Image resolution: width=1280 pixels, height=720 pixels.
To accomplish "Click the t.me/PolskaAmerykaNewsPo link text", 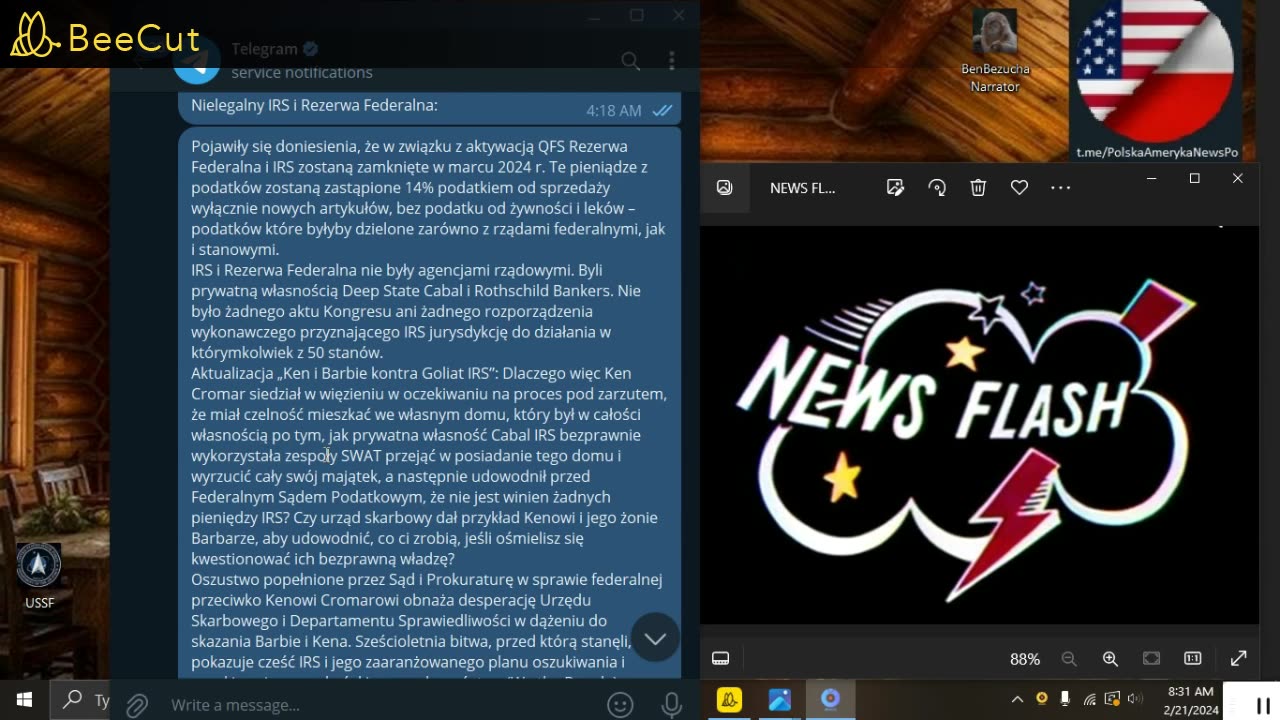I will pyautogui.click(x=1157, y=152).
